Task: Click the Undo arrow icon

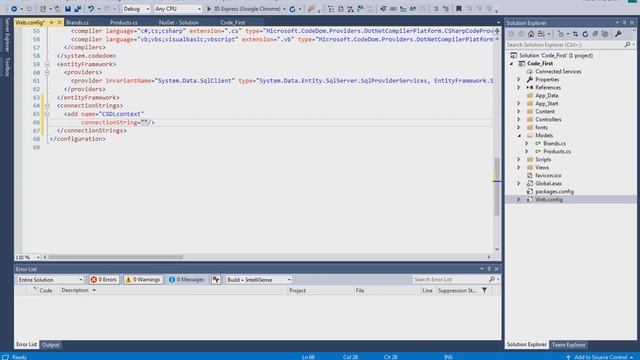Action: (x=91, y=9)
